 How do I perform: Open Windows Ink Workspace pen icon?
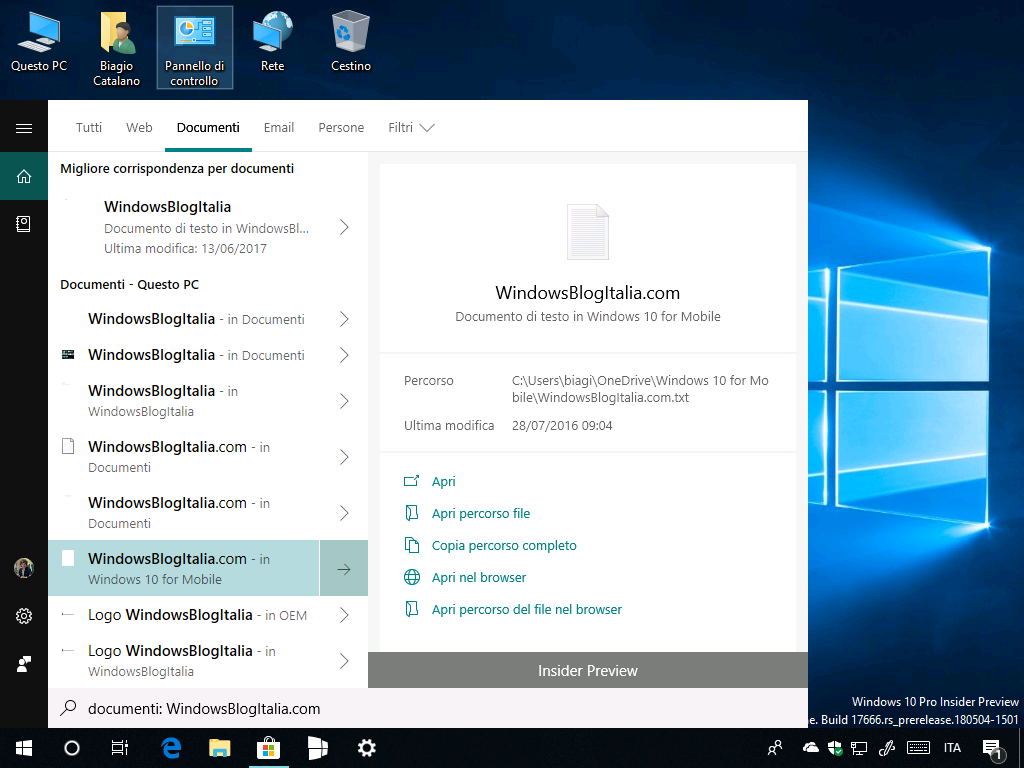887,748
